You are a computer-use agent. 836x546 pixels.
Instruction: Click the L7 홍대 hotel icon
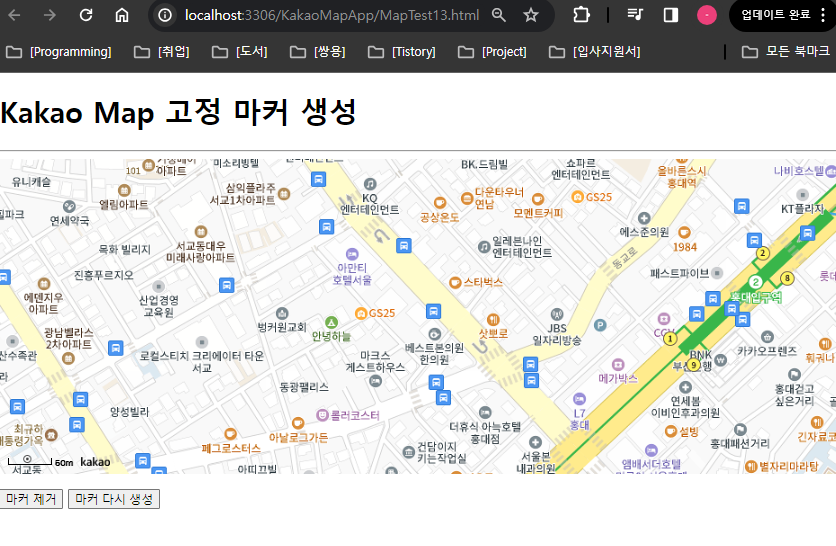tap(580, 399)
